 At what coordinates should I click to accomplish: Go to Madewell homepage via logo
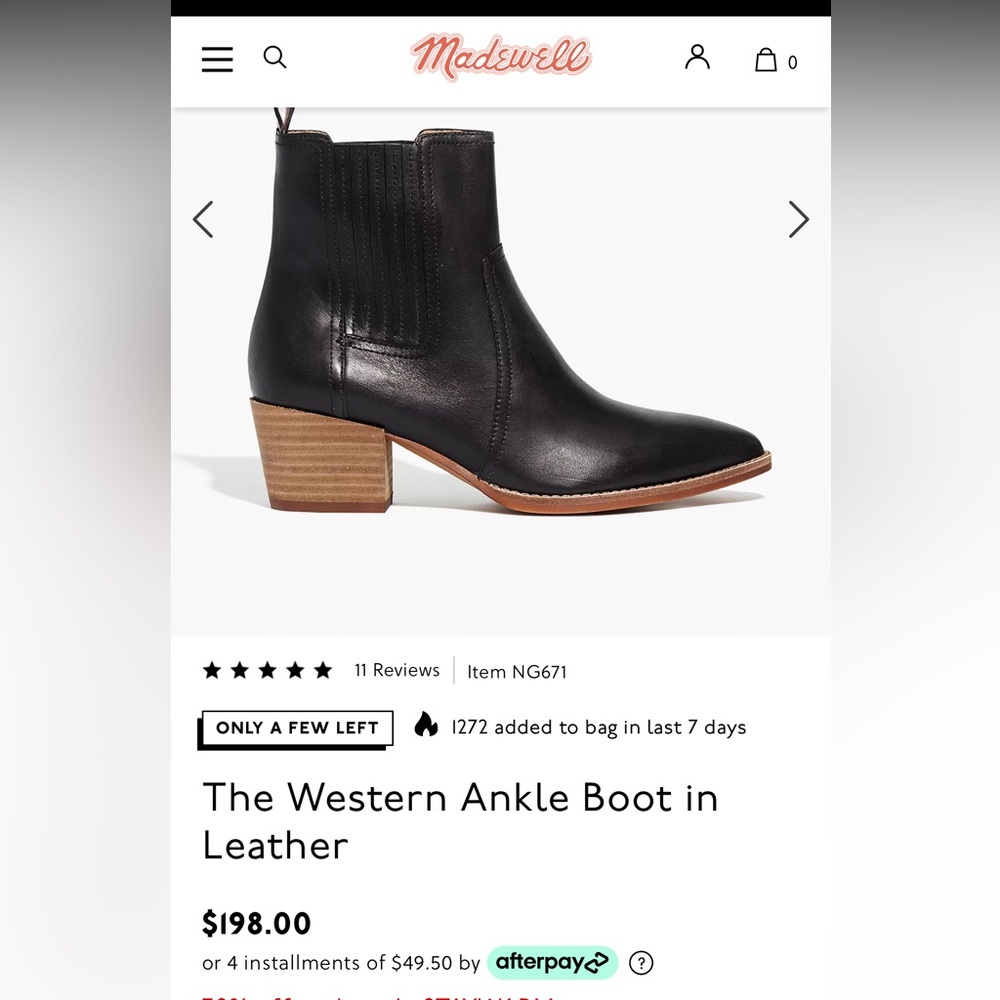[500, 57]
